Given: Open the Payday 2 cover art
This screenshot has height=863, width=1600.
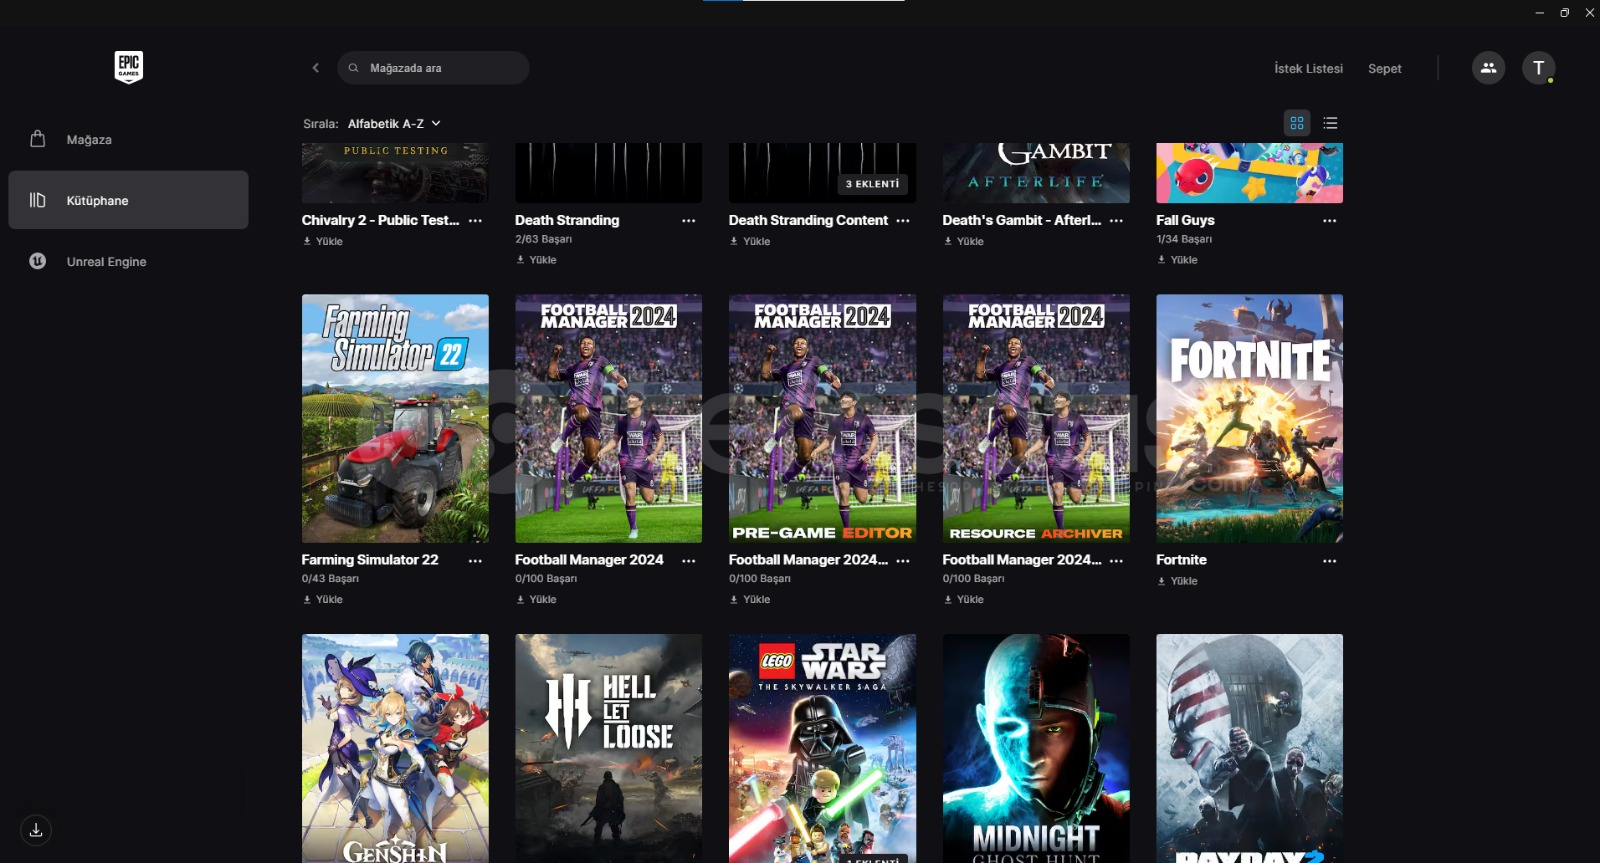Looking at the screenshot, I should [x=1249, y=748].
